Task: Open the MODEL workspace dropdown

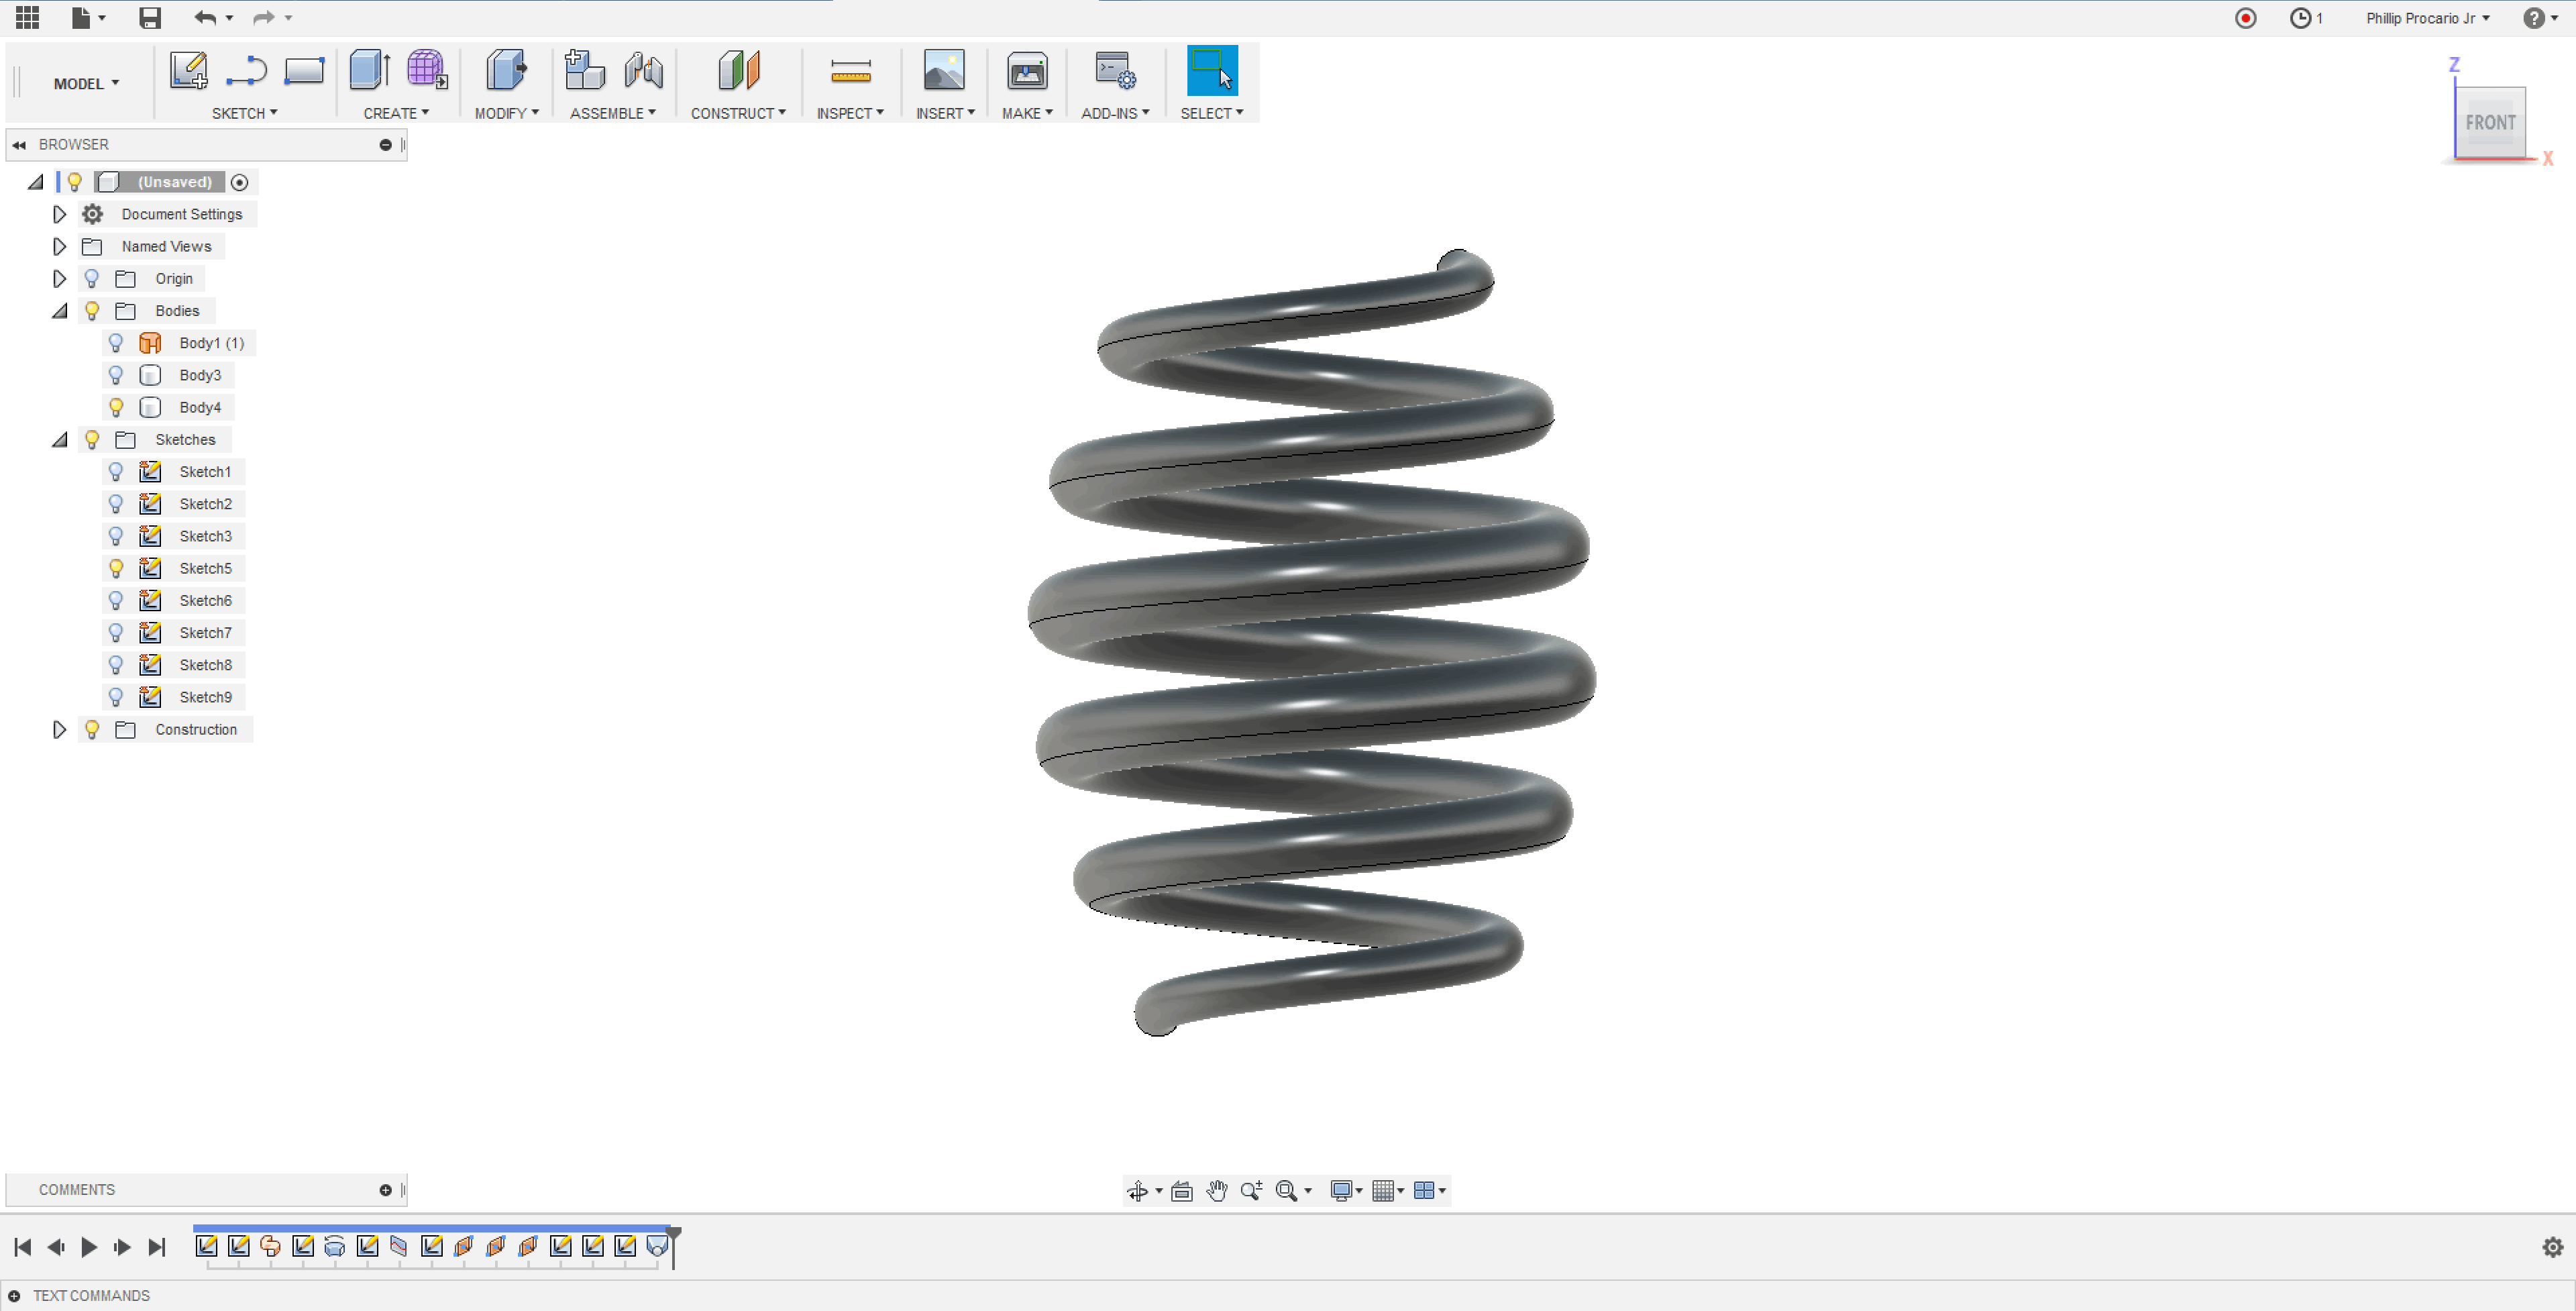Action: pos(85,83)
